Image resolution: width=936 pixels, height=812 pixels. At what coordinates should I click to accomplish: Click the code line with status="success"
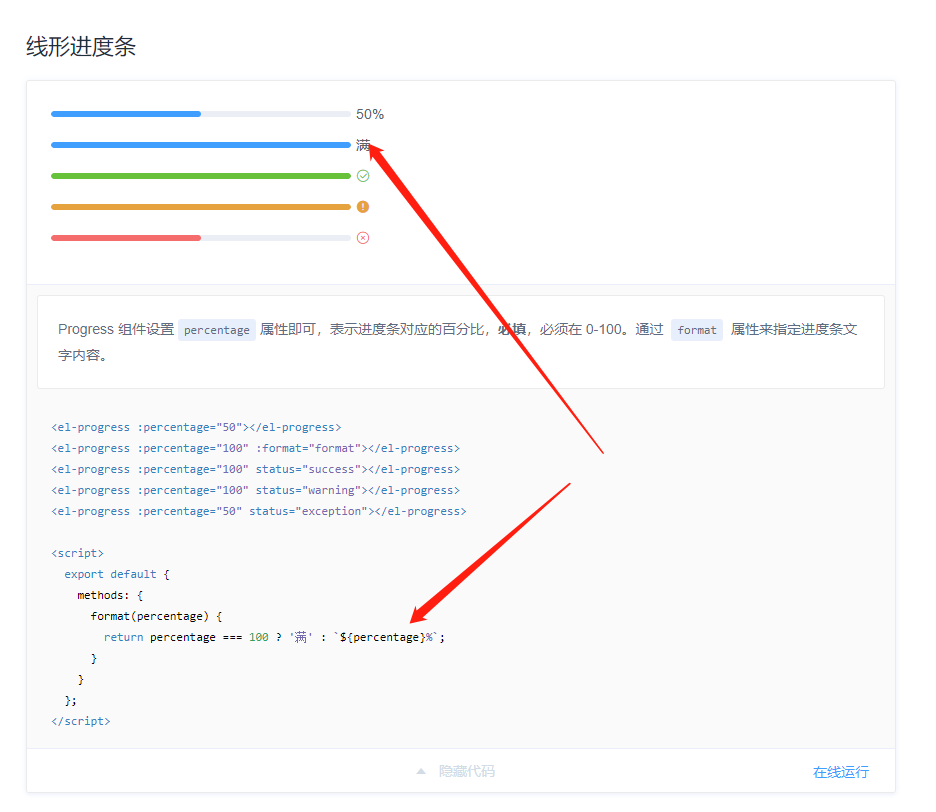(x=255, y=469)
